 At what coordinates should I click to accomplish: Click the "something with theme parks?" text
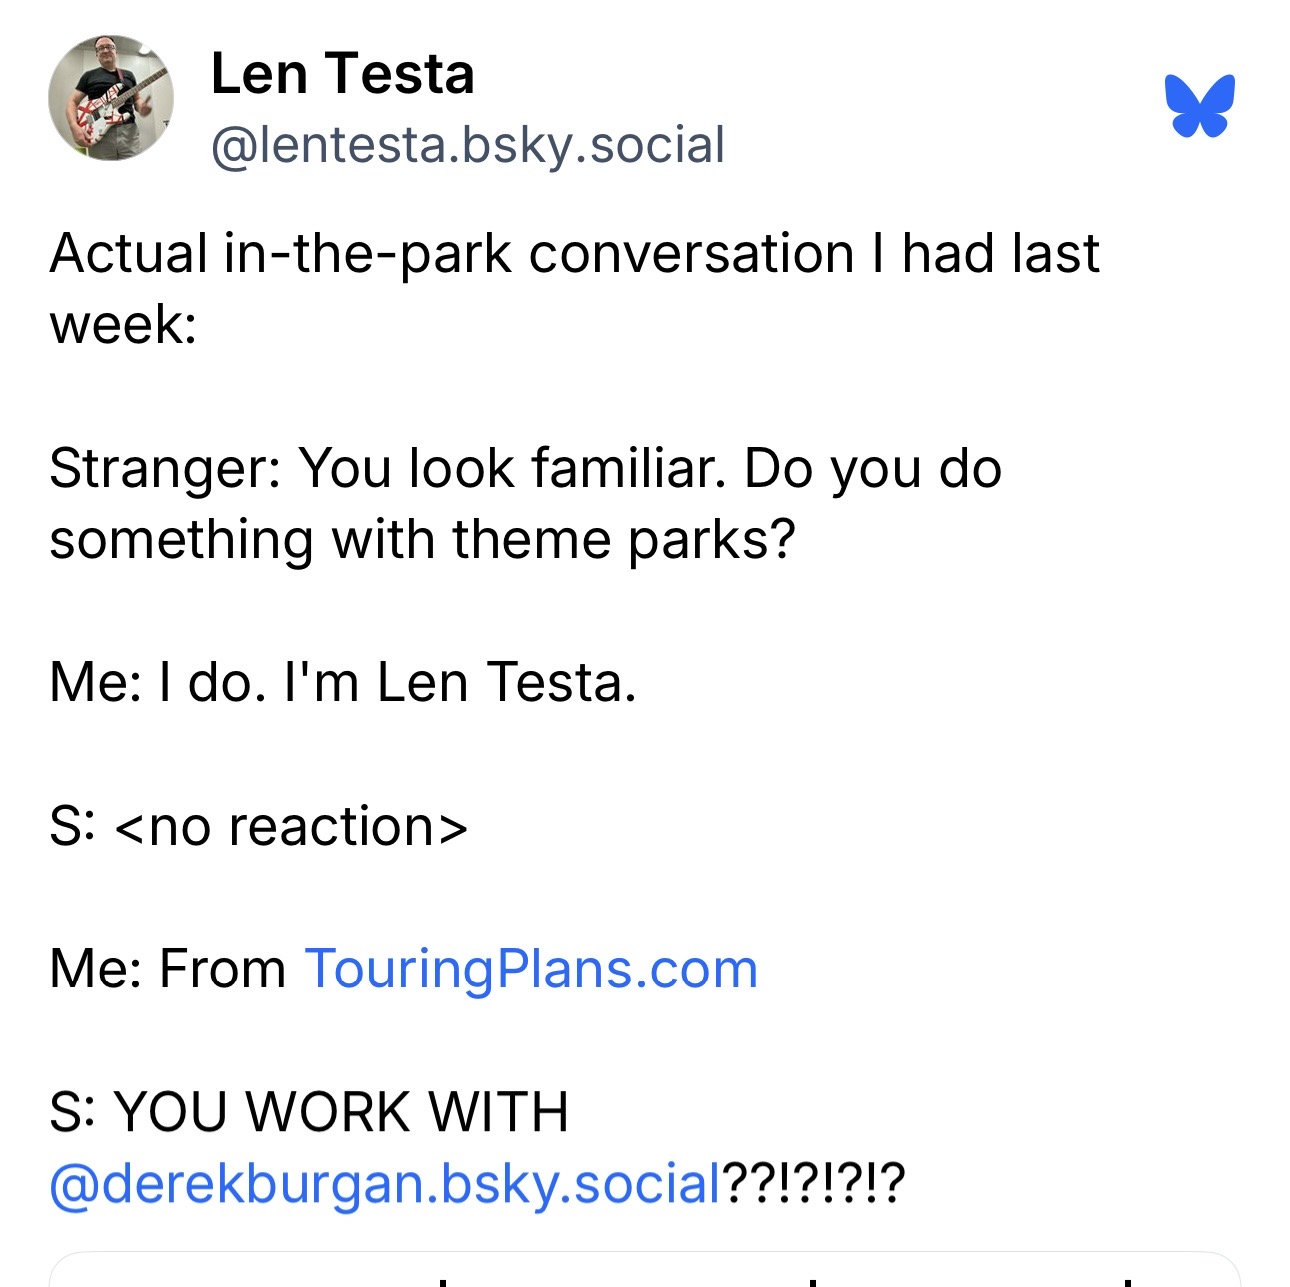[422, 540]
